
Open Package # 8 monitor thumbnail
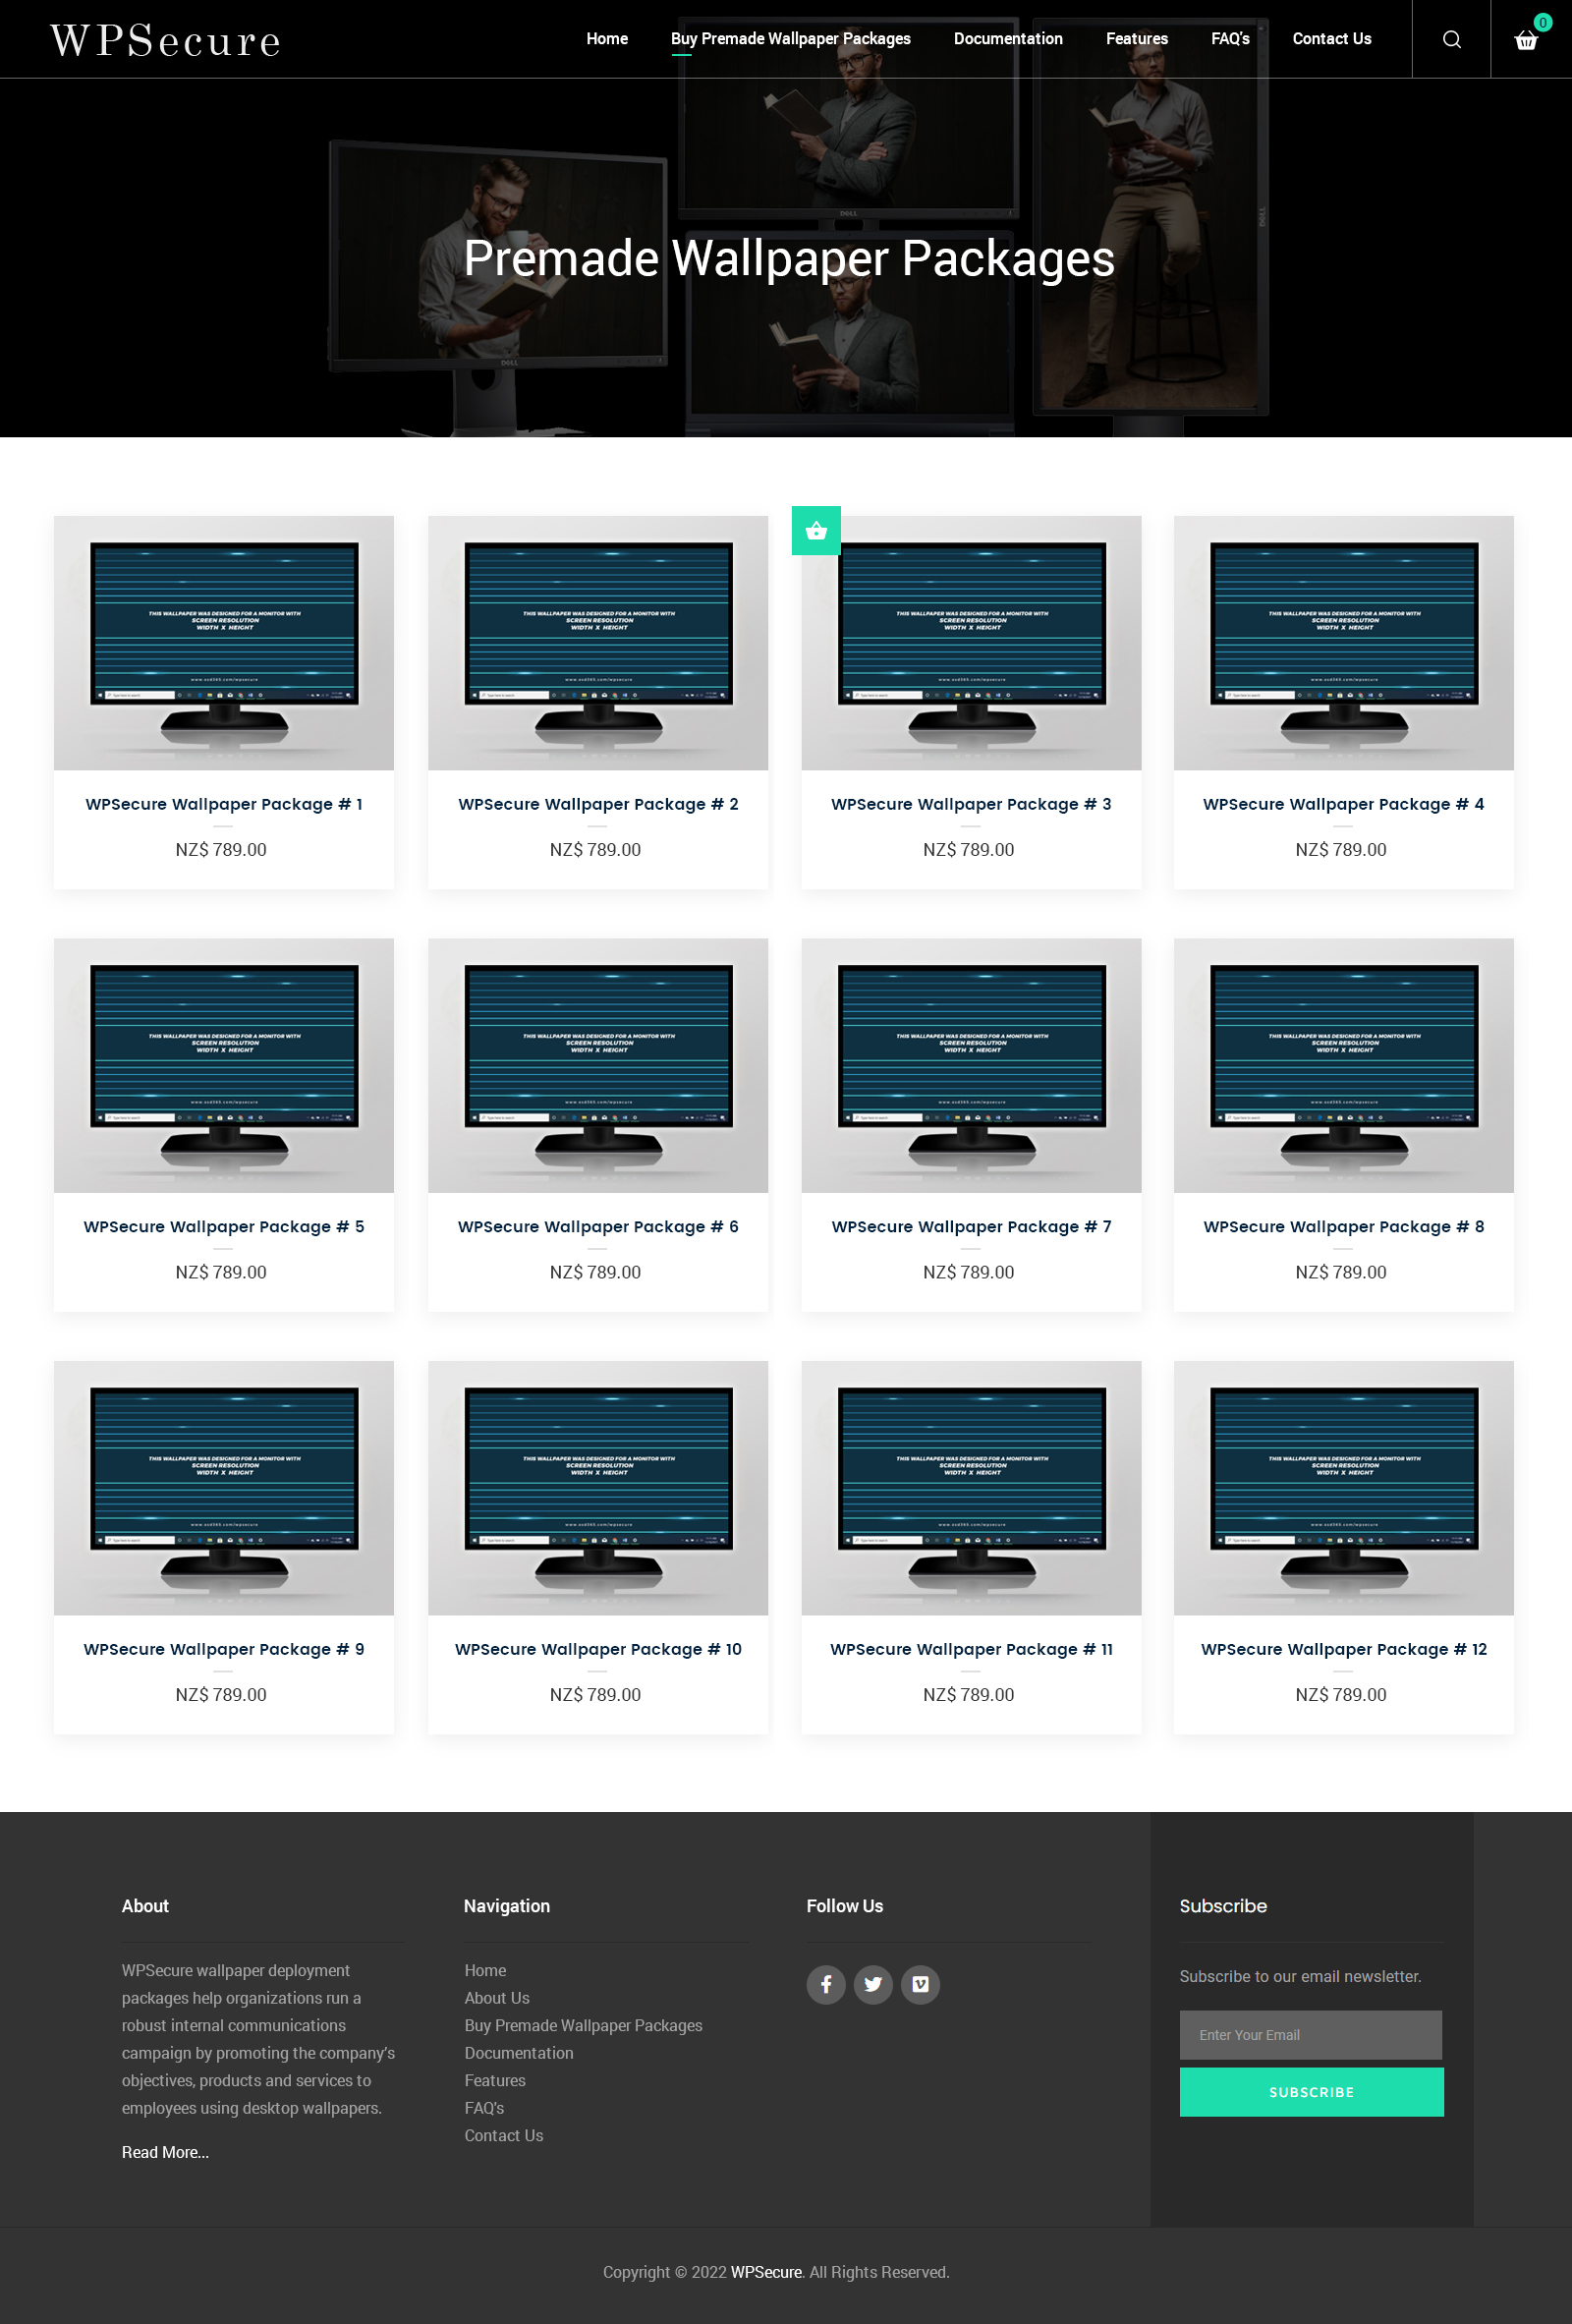[1344, 1065]
